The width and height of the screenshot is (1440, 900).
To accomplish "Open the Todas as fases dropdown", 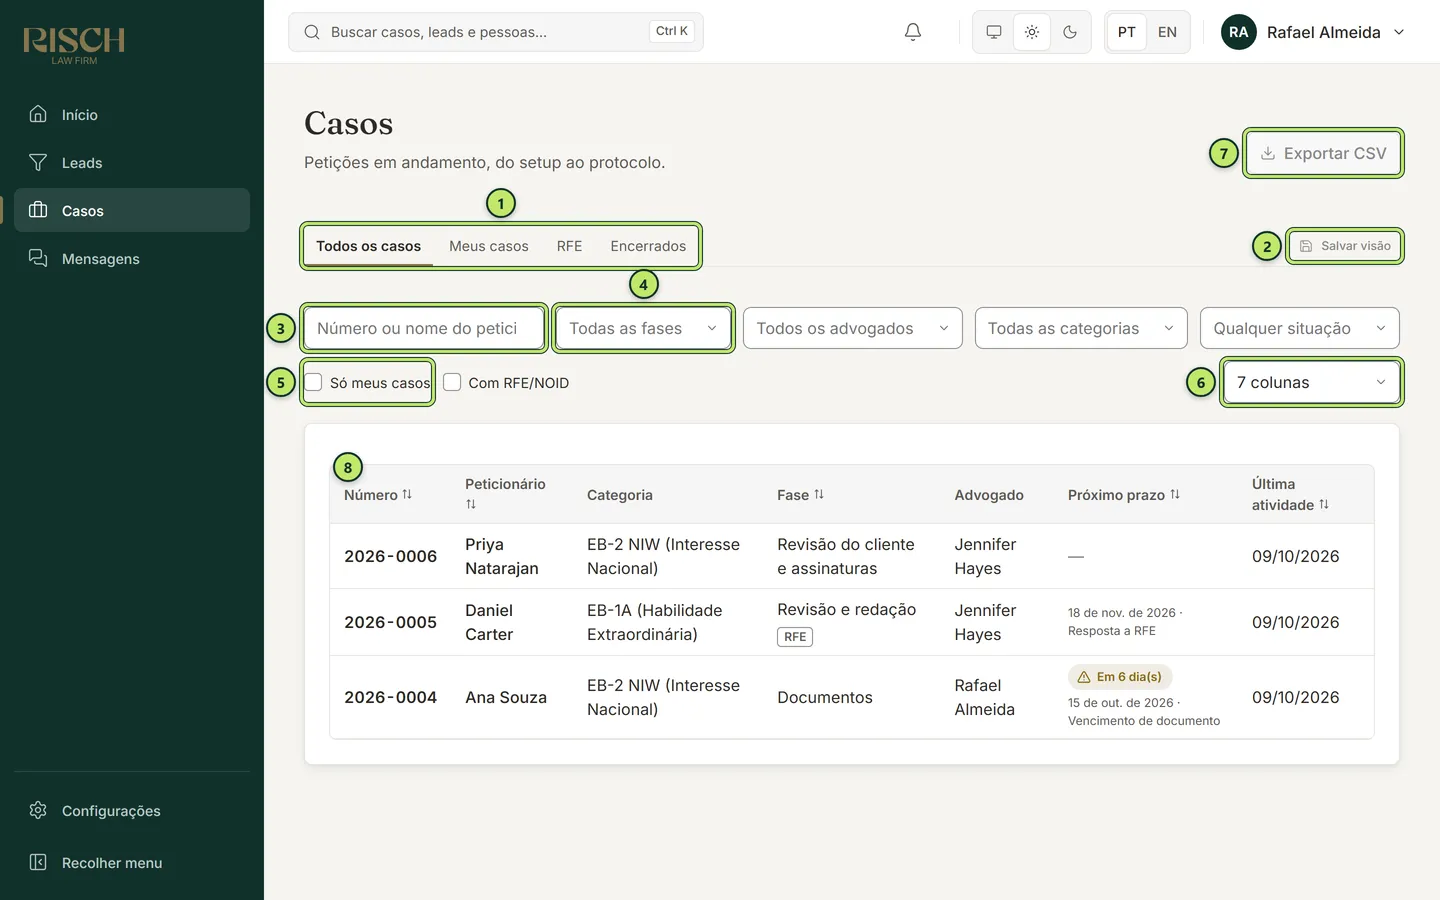I will point(643,328).
